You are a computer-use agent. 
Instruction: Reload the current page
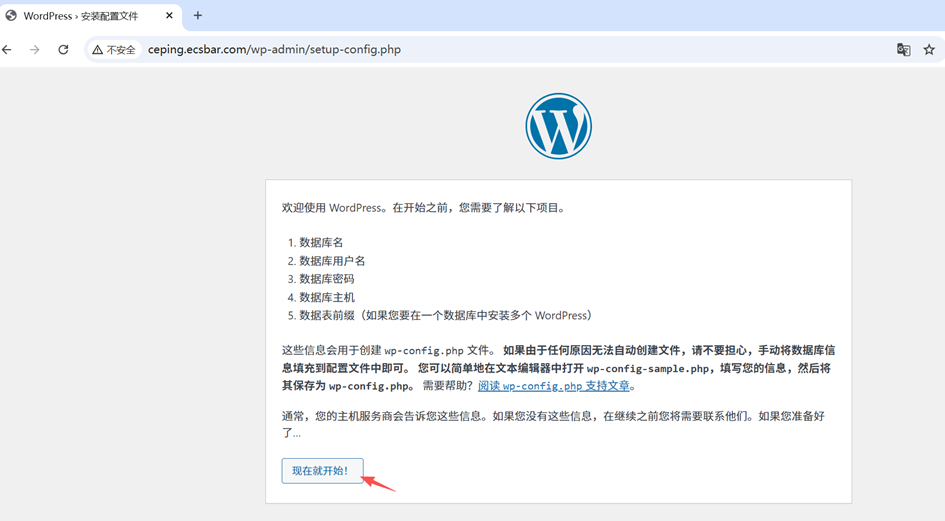coord(63,49)
